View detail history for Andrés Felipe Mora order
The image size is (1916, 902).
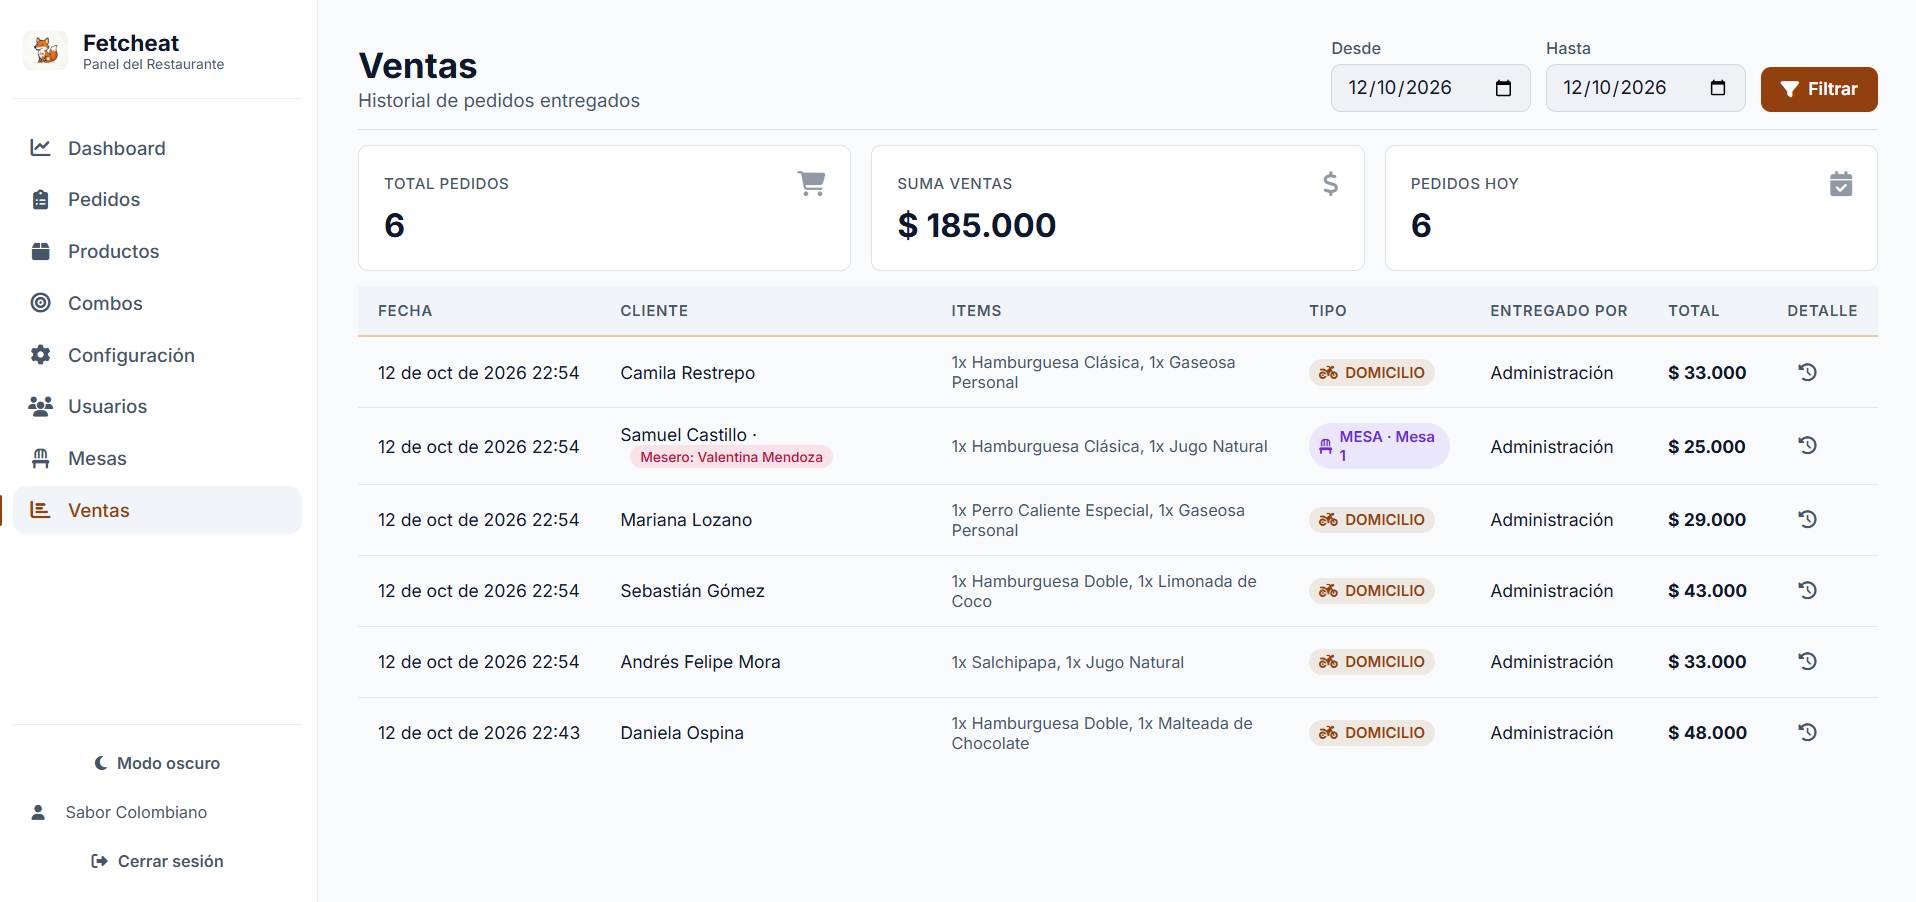1807,661
